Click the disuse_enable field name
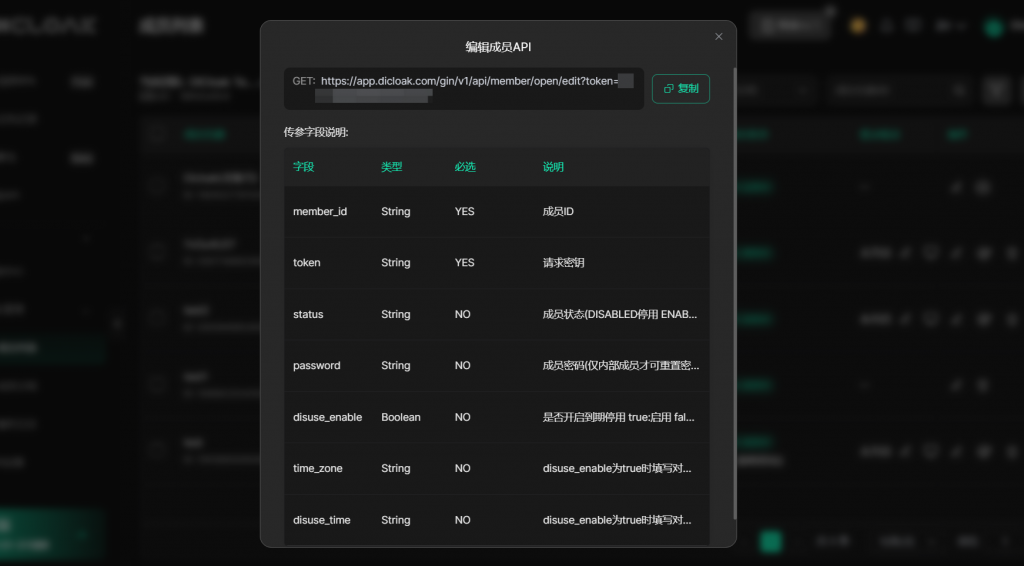The width and height of the screenshot is (1024, 566). point(327,417)
